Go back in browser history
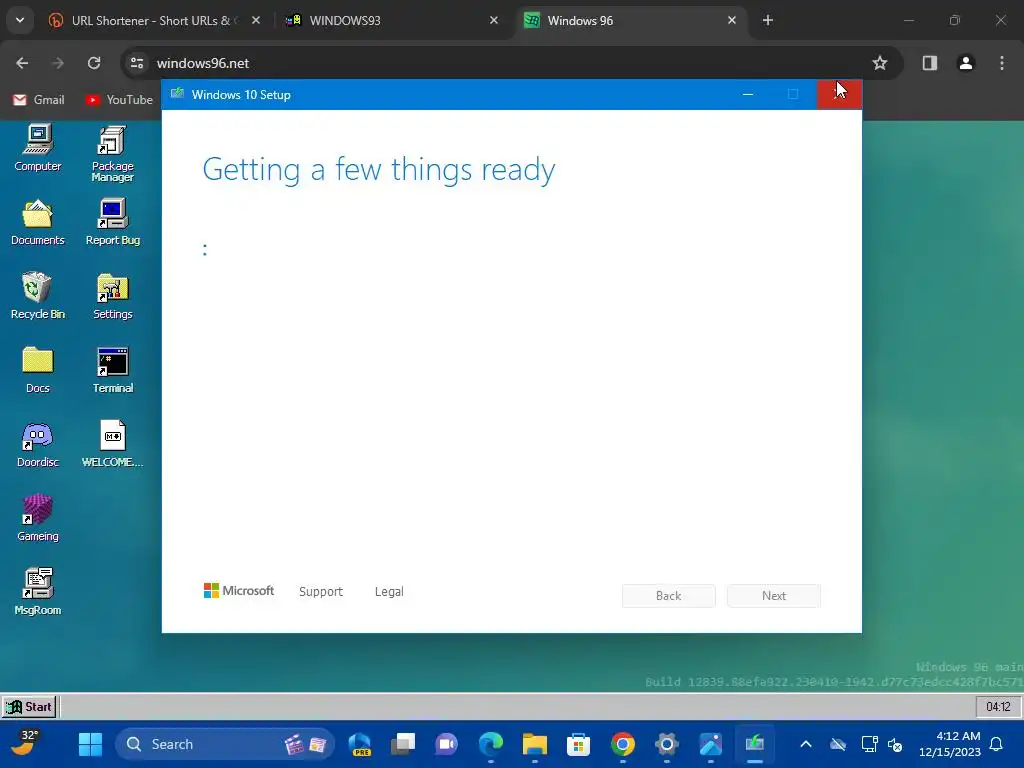This screenshot has height=768, width=1024. [22, 63]
